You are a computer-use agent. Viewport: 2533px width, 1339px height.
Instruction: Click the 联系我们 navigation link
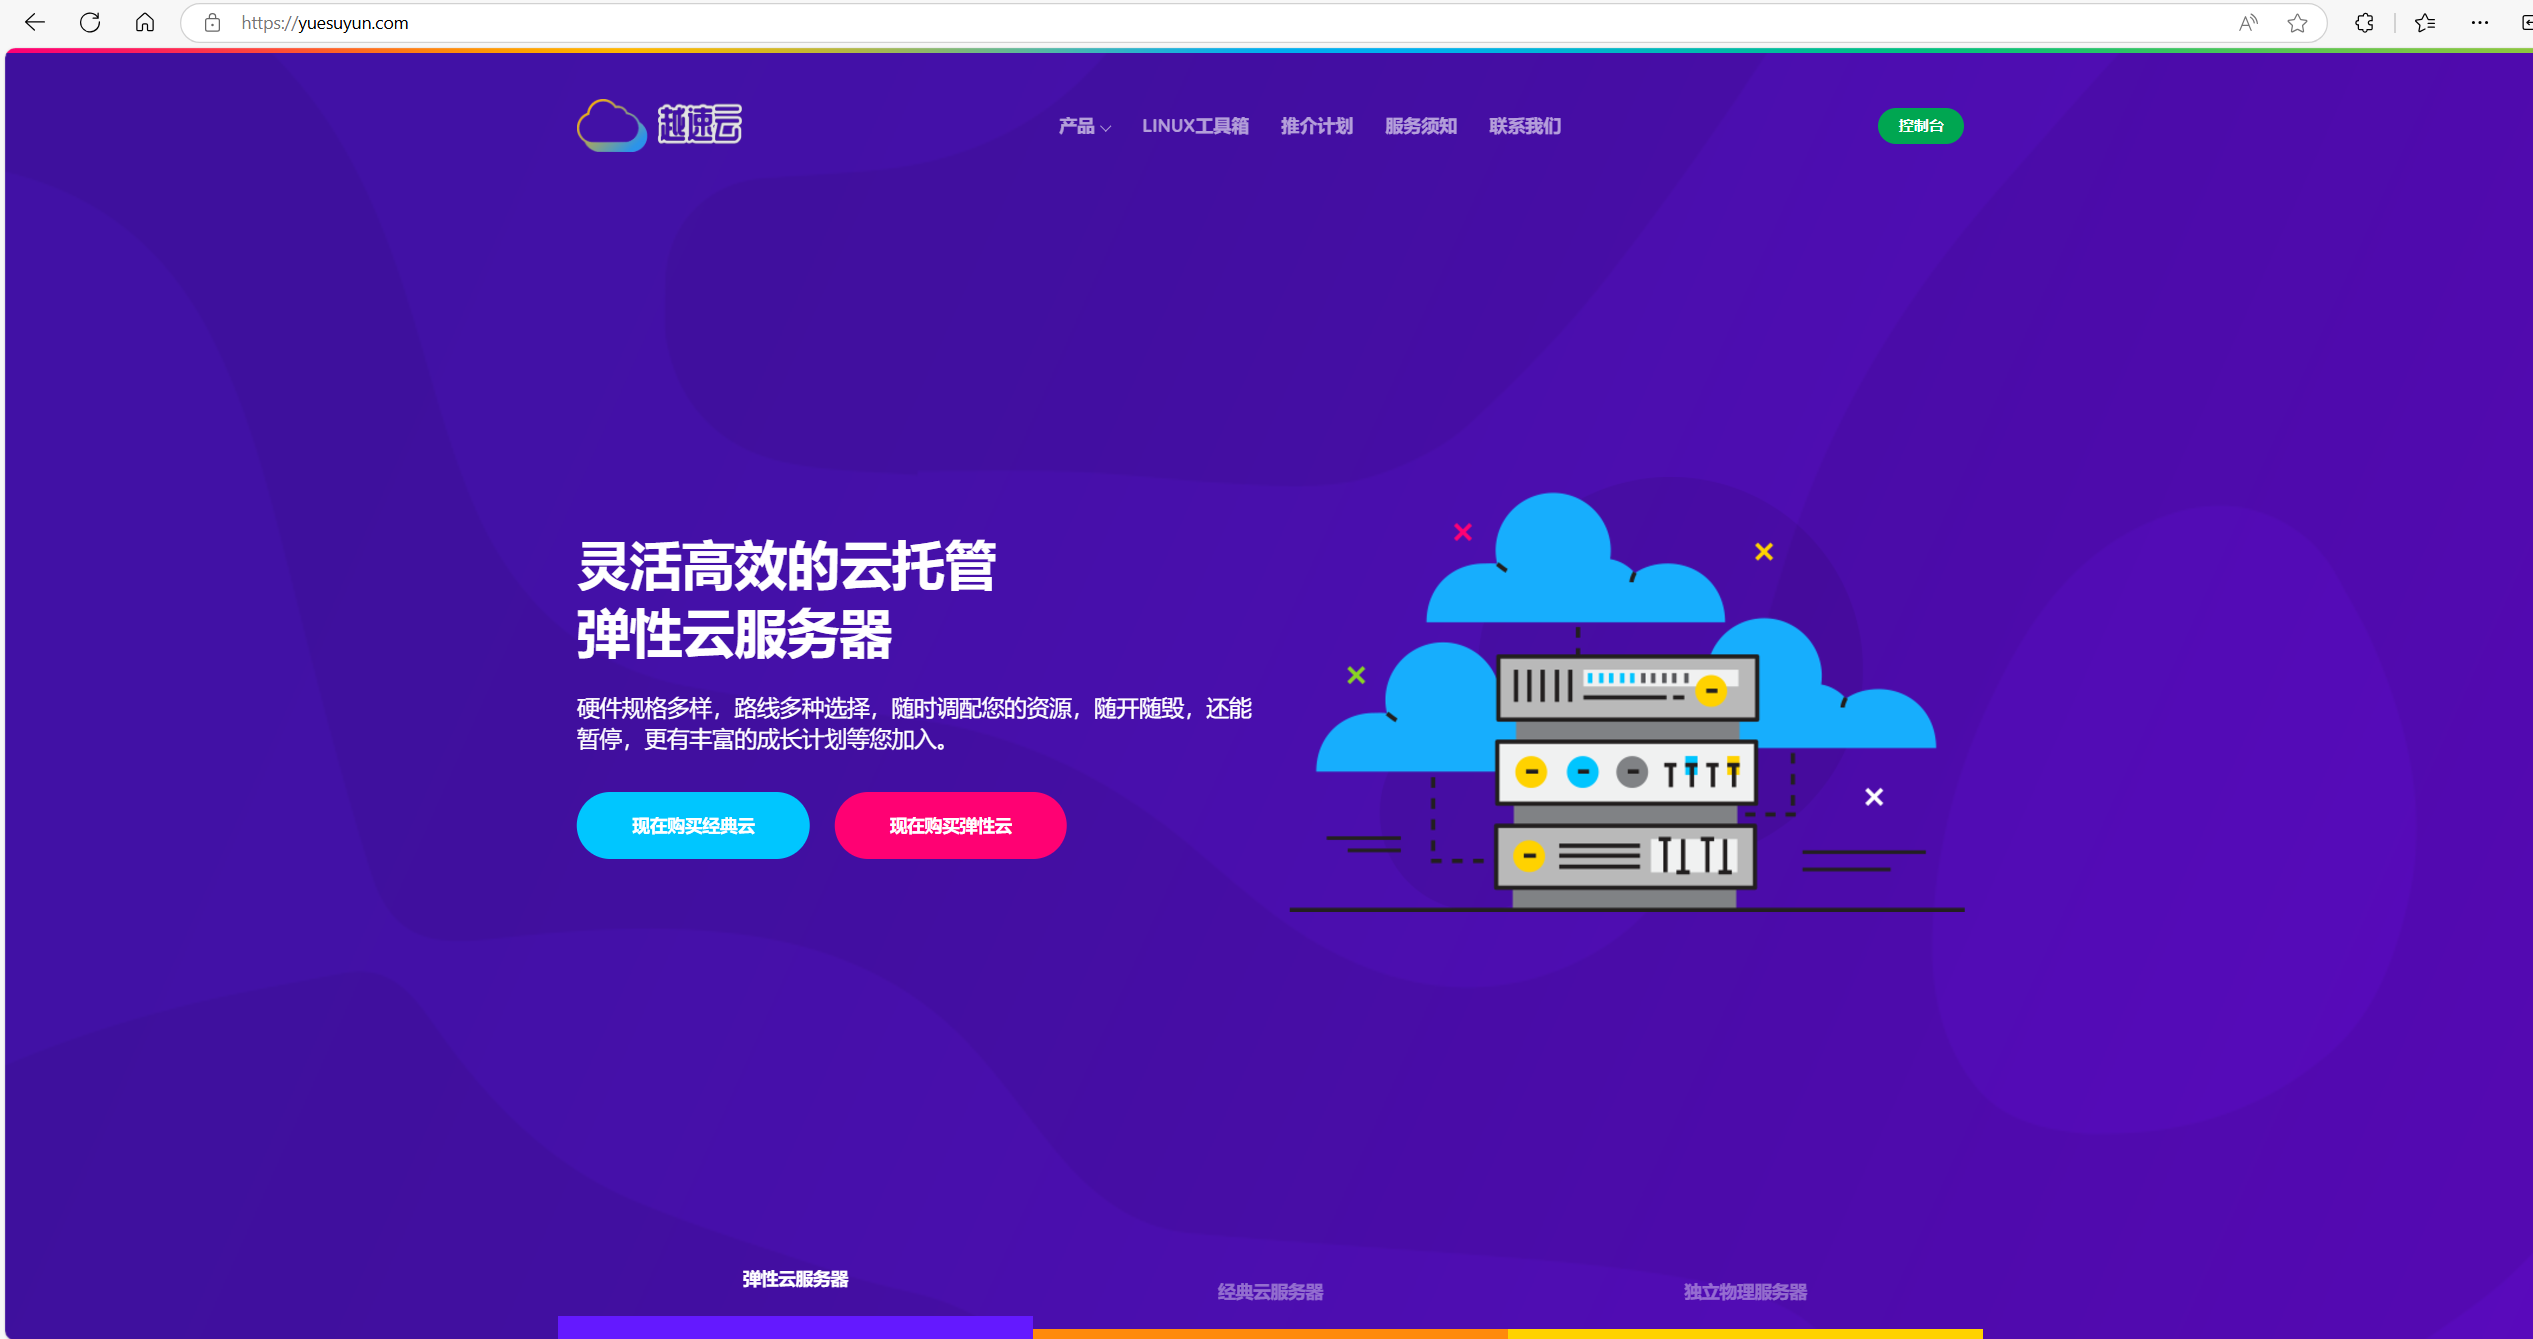1523,127
